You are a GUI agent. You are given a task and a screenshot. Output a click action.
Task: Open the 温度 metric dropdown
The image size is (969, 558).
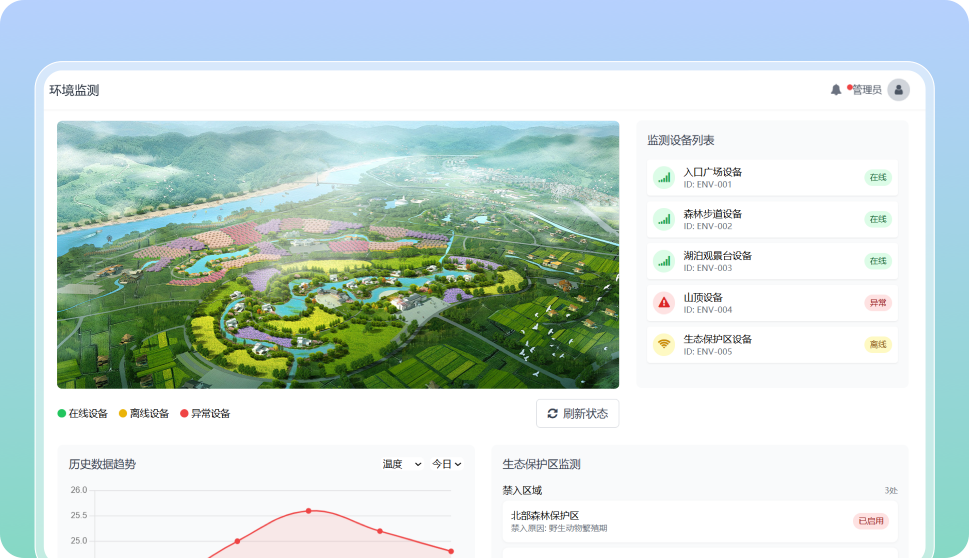tap(402, 464)
